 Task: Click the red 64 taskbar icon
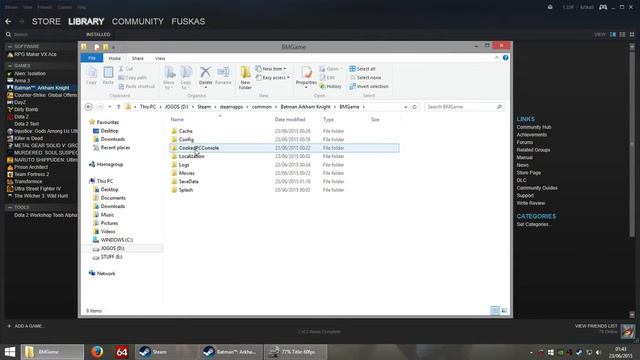[121, 351]
